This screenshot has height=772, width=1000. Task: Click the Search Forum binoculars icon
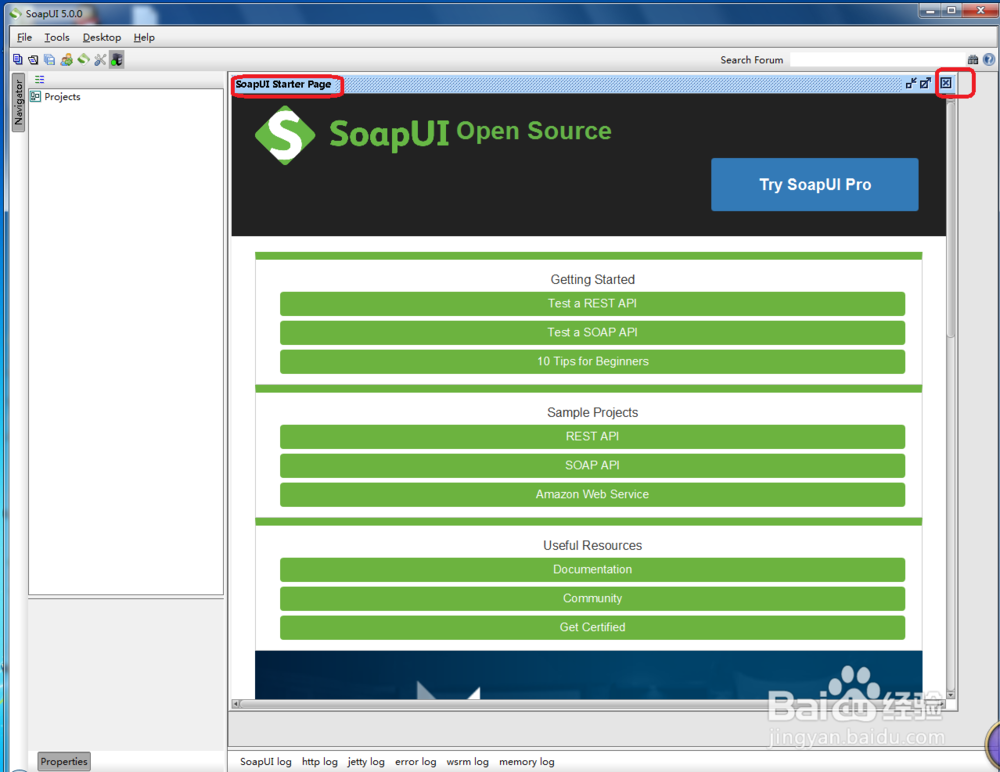coord(973,59)
